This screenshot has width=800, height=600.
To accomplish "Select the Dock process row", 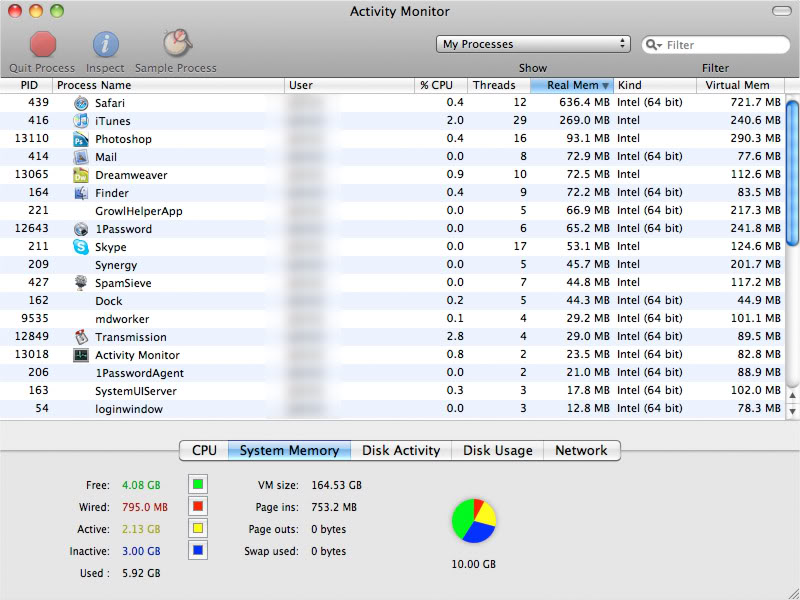I will (x=392, y=301).
